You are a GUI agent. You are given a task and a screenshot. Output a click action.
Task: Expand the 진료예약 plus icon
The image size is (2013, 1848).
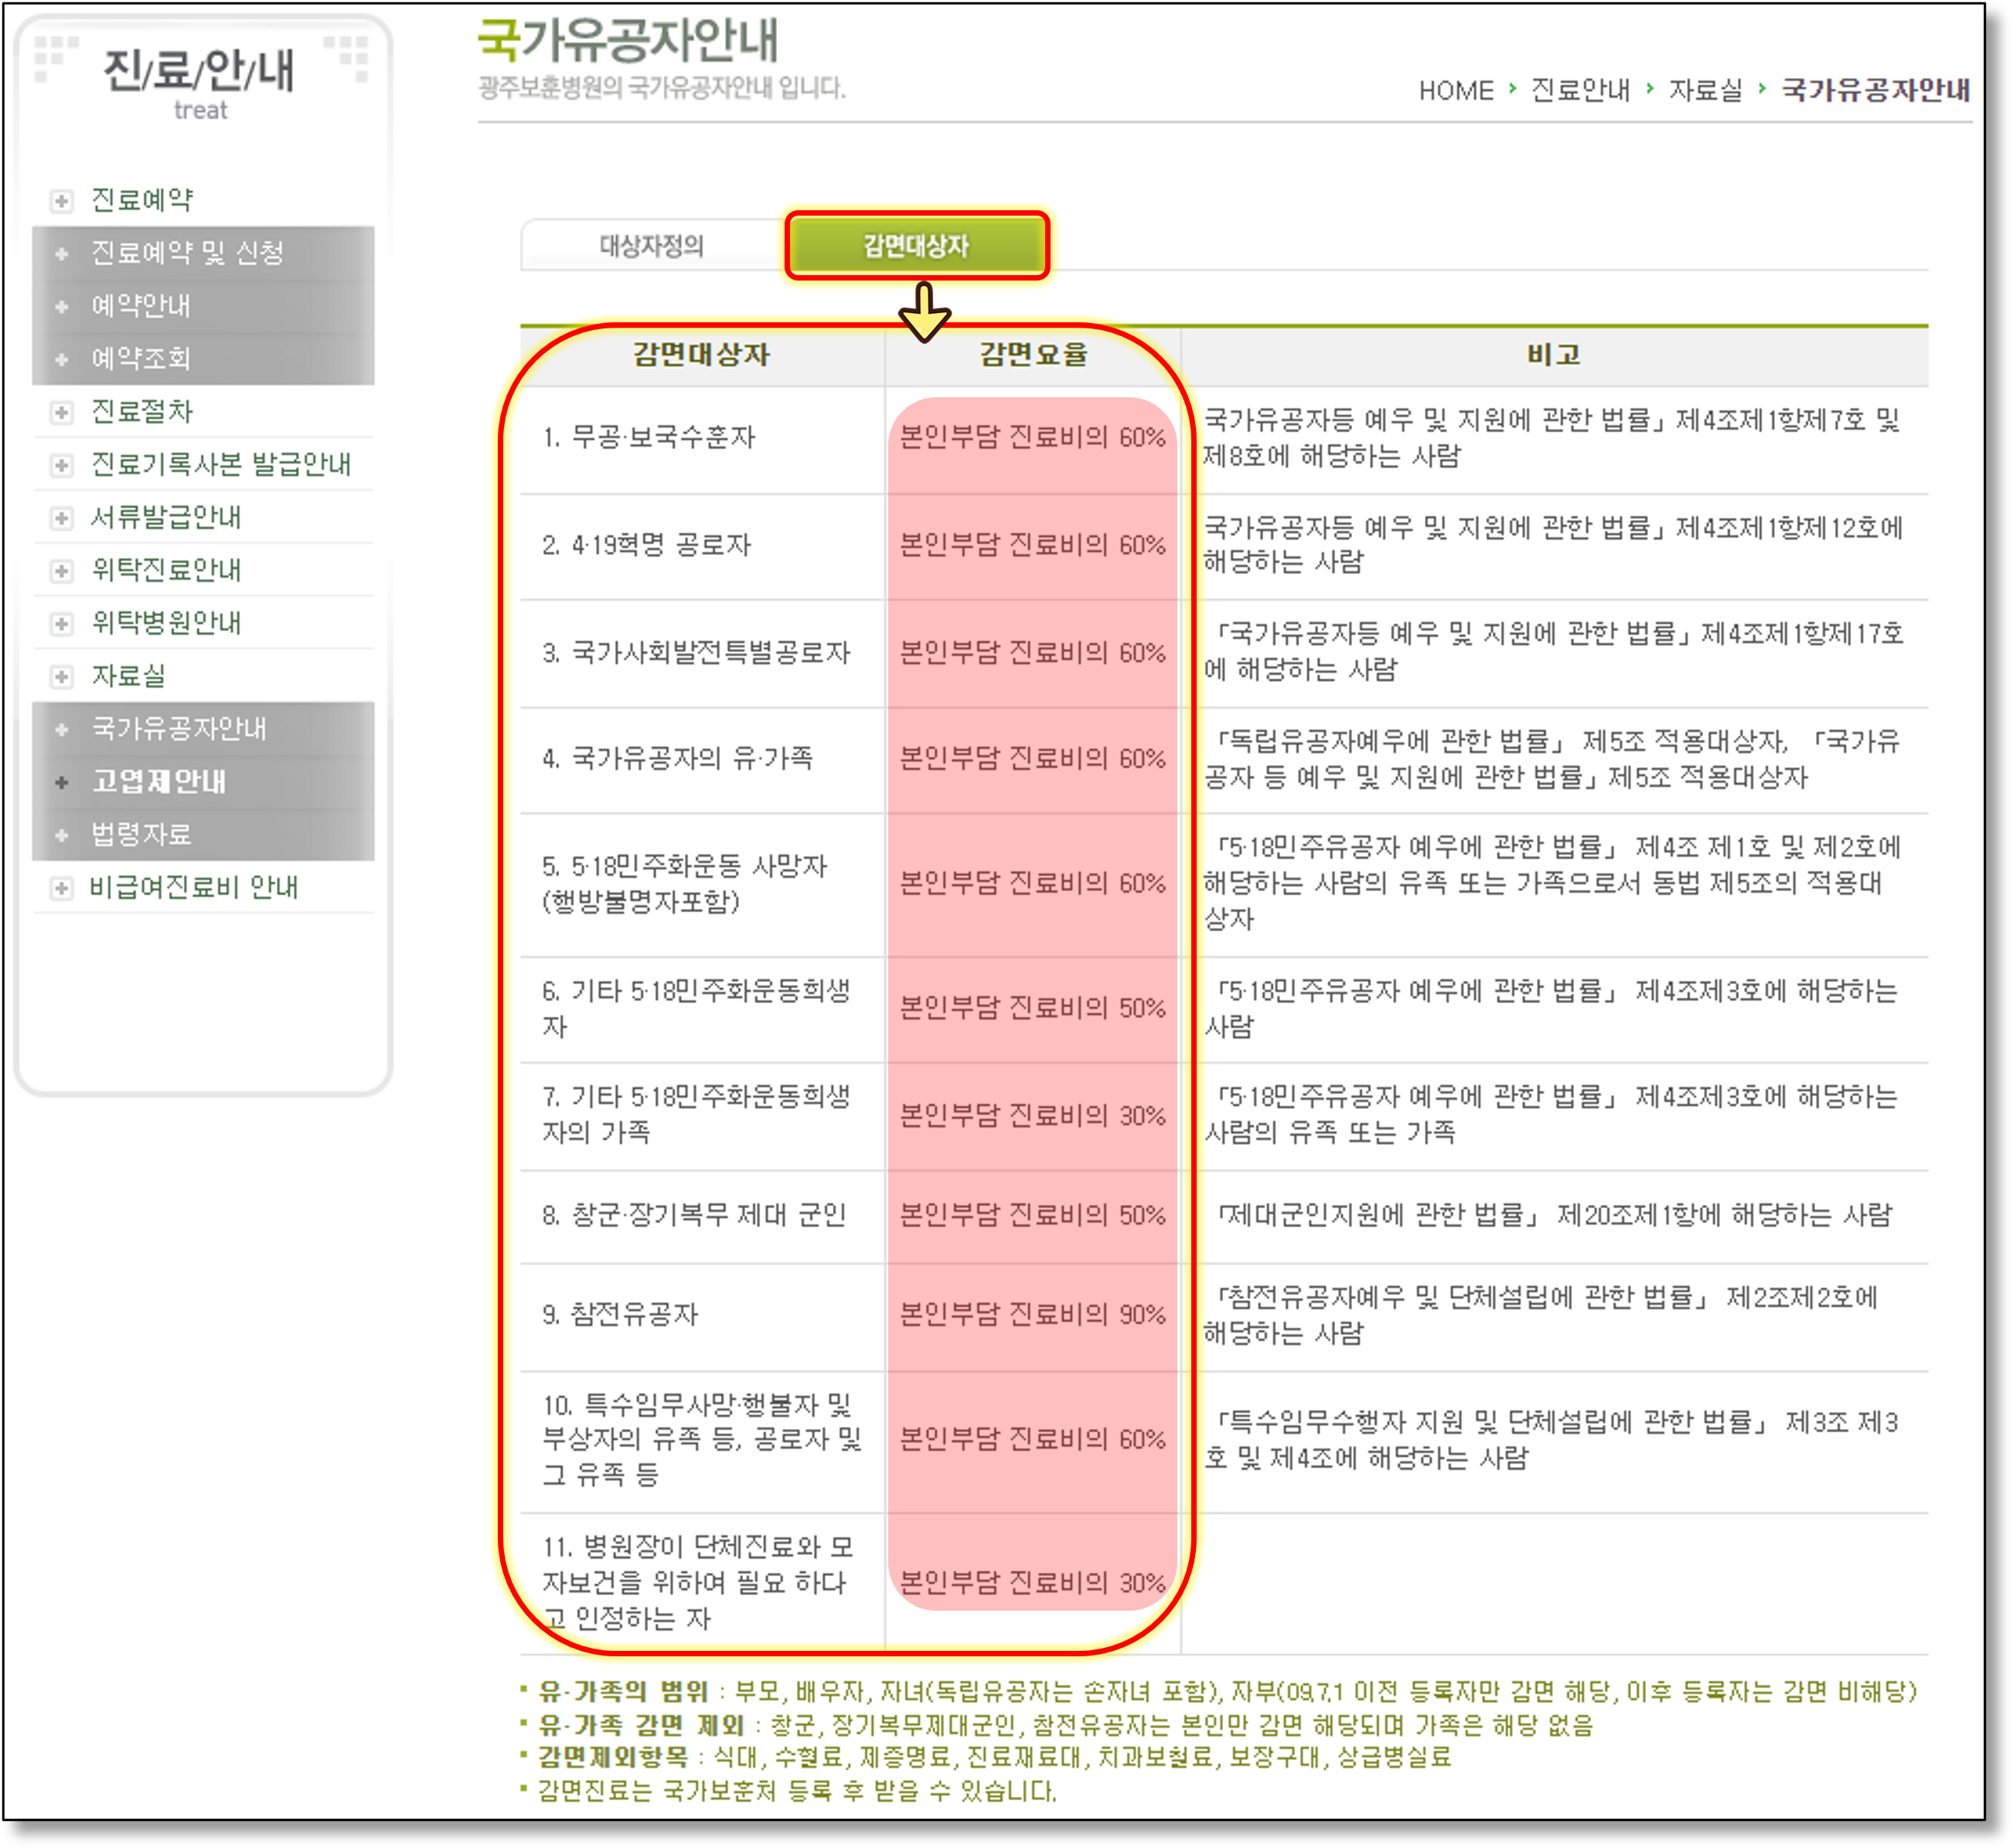61,201
